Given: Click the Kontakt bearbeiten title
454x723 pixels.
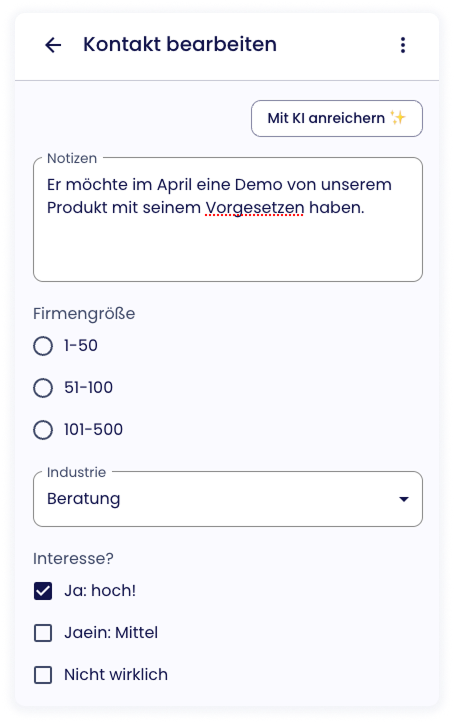Looking at the screenshot, I should point(180,45).
